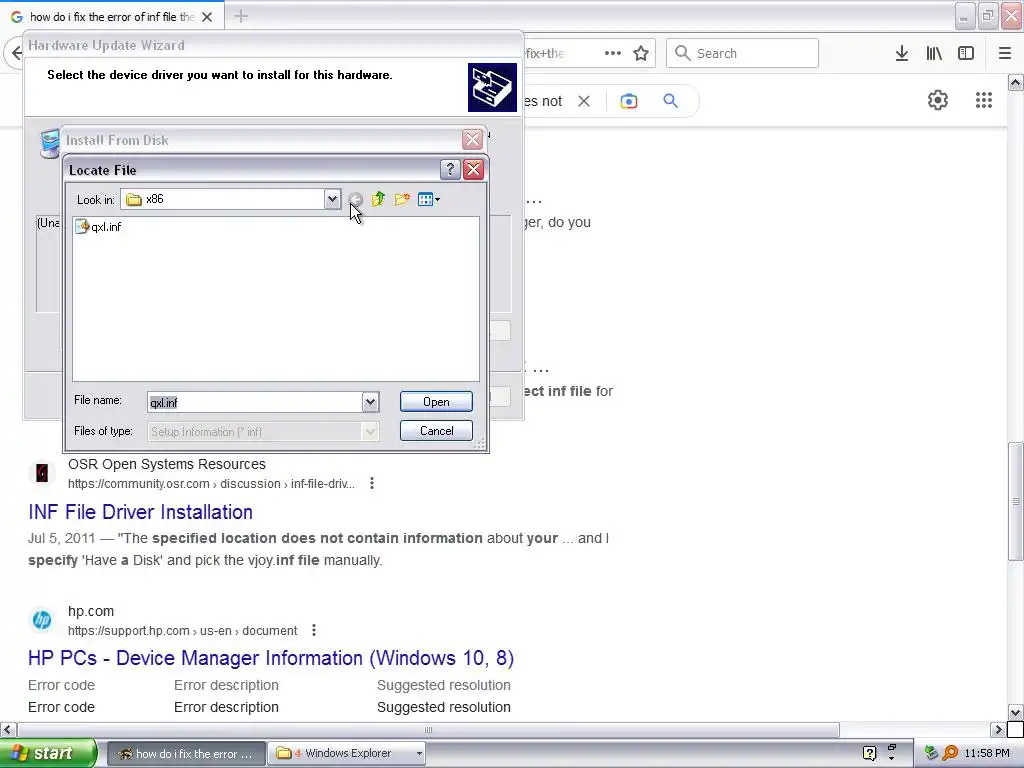Click the vertical scrollbar thumb
This screenshot has height=768, width=1024.
(1016, 501)
